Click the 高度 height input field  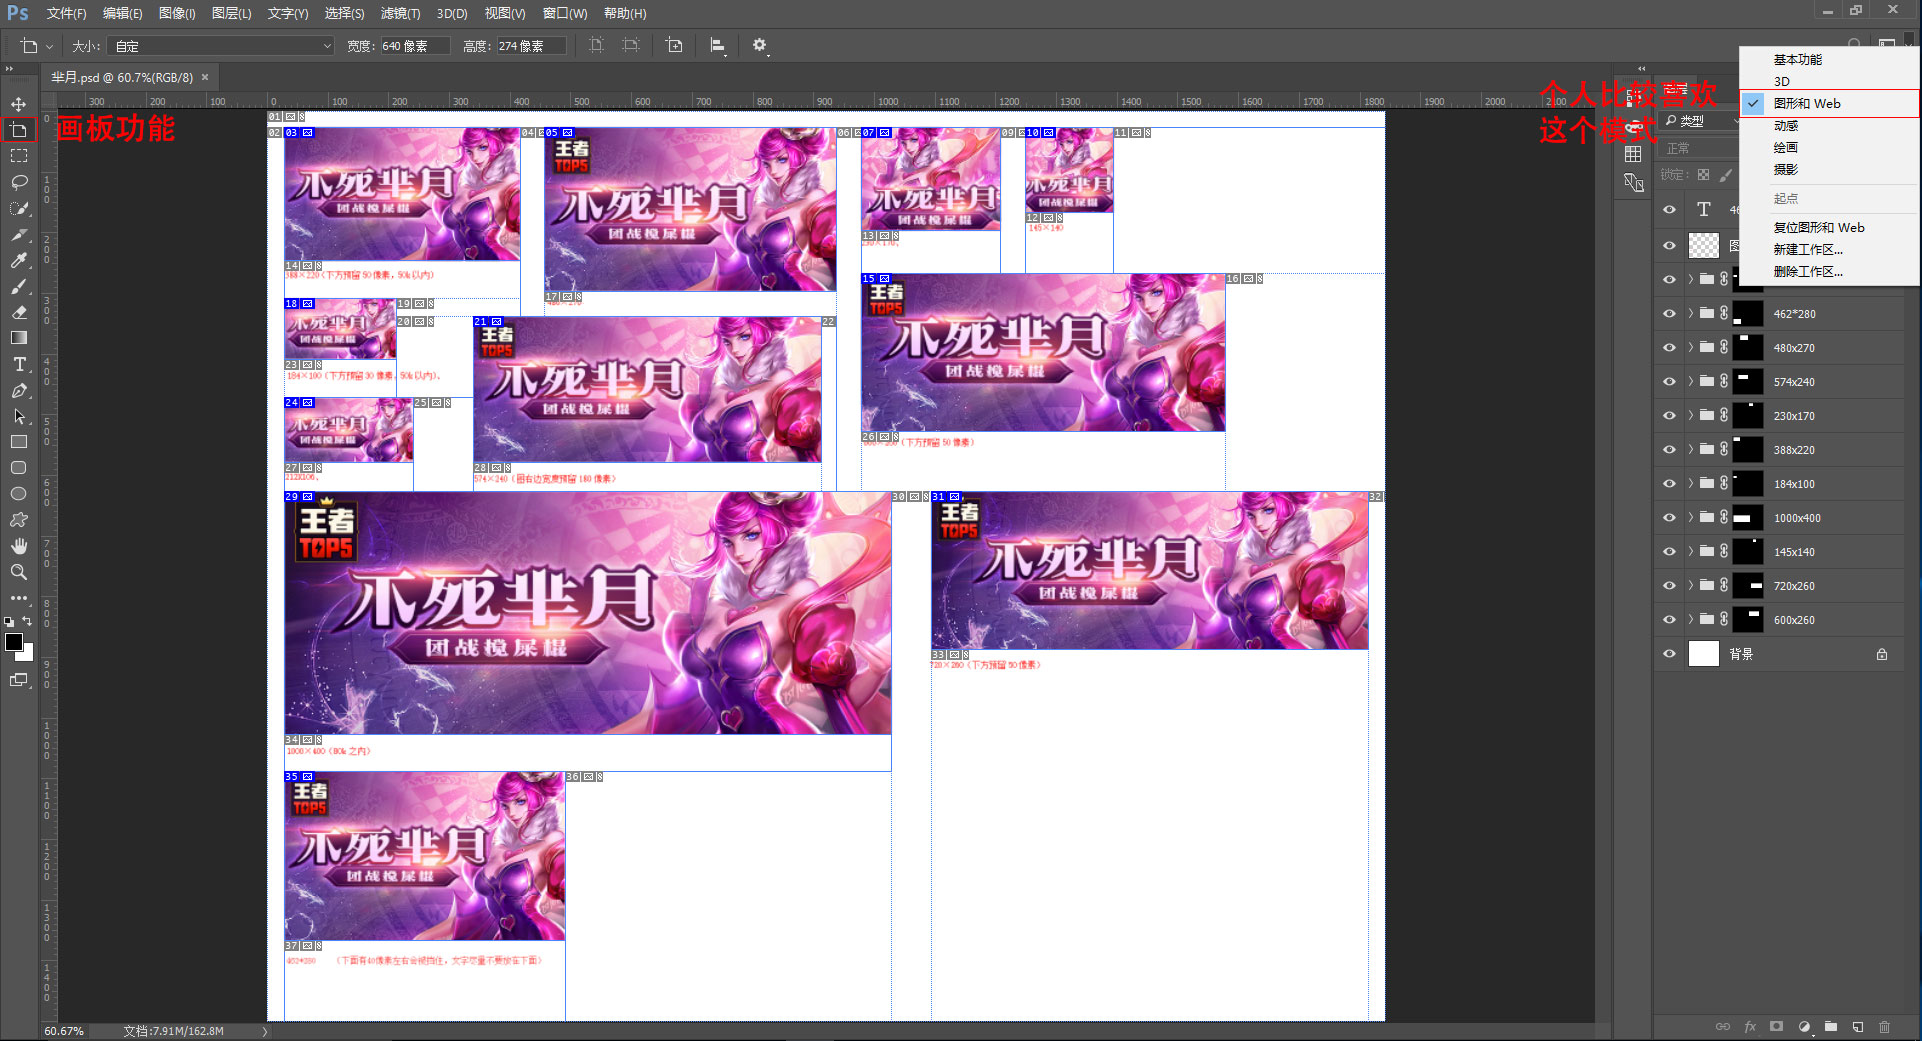[531, 46]
